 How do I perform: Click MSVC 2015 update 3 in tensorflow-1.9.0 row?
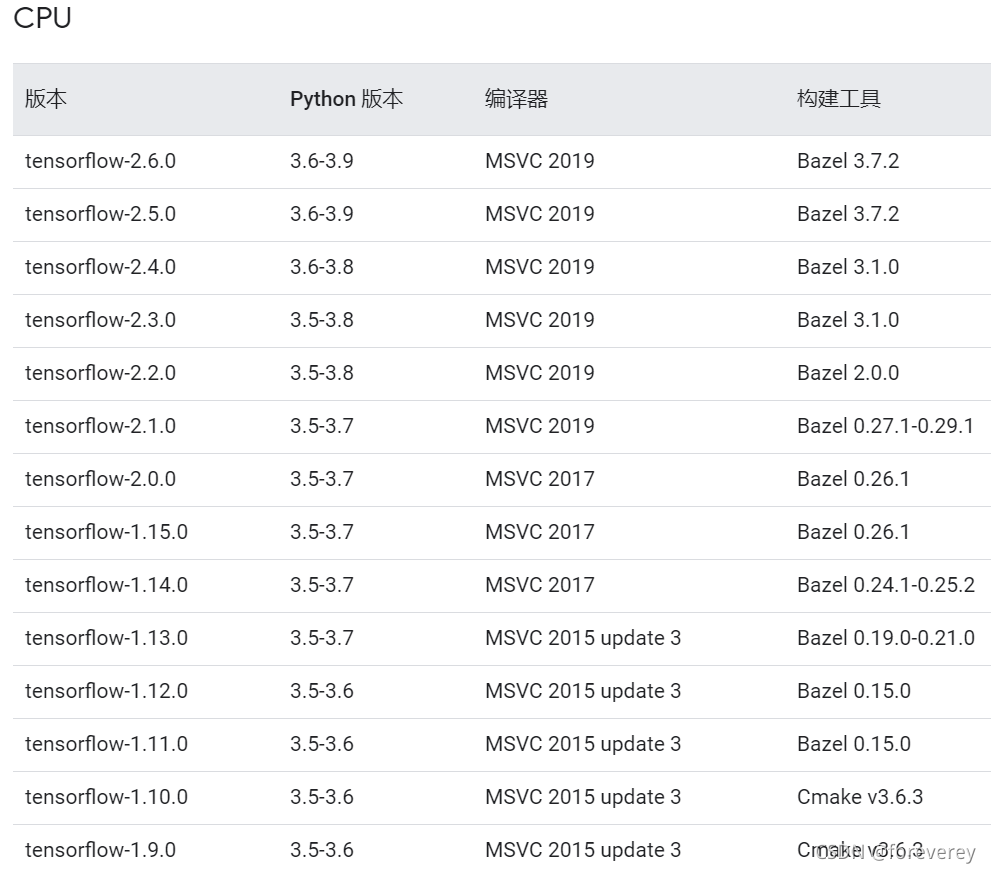pyautogui.click(x=583, y=852)
